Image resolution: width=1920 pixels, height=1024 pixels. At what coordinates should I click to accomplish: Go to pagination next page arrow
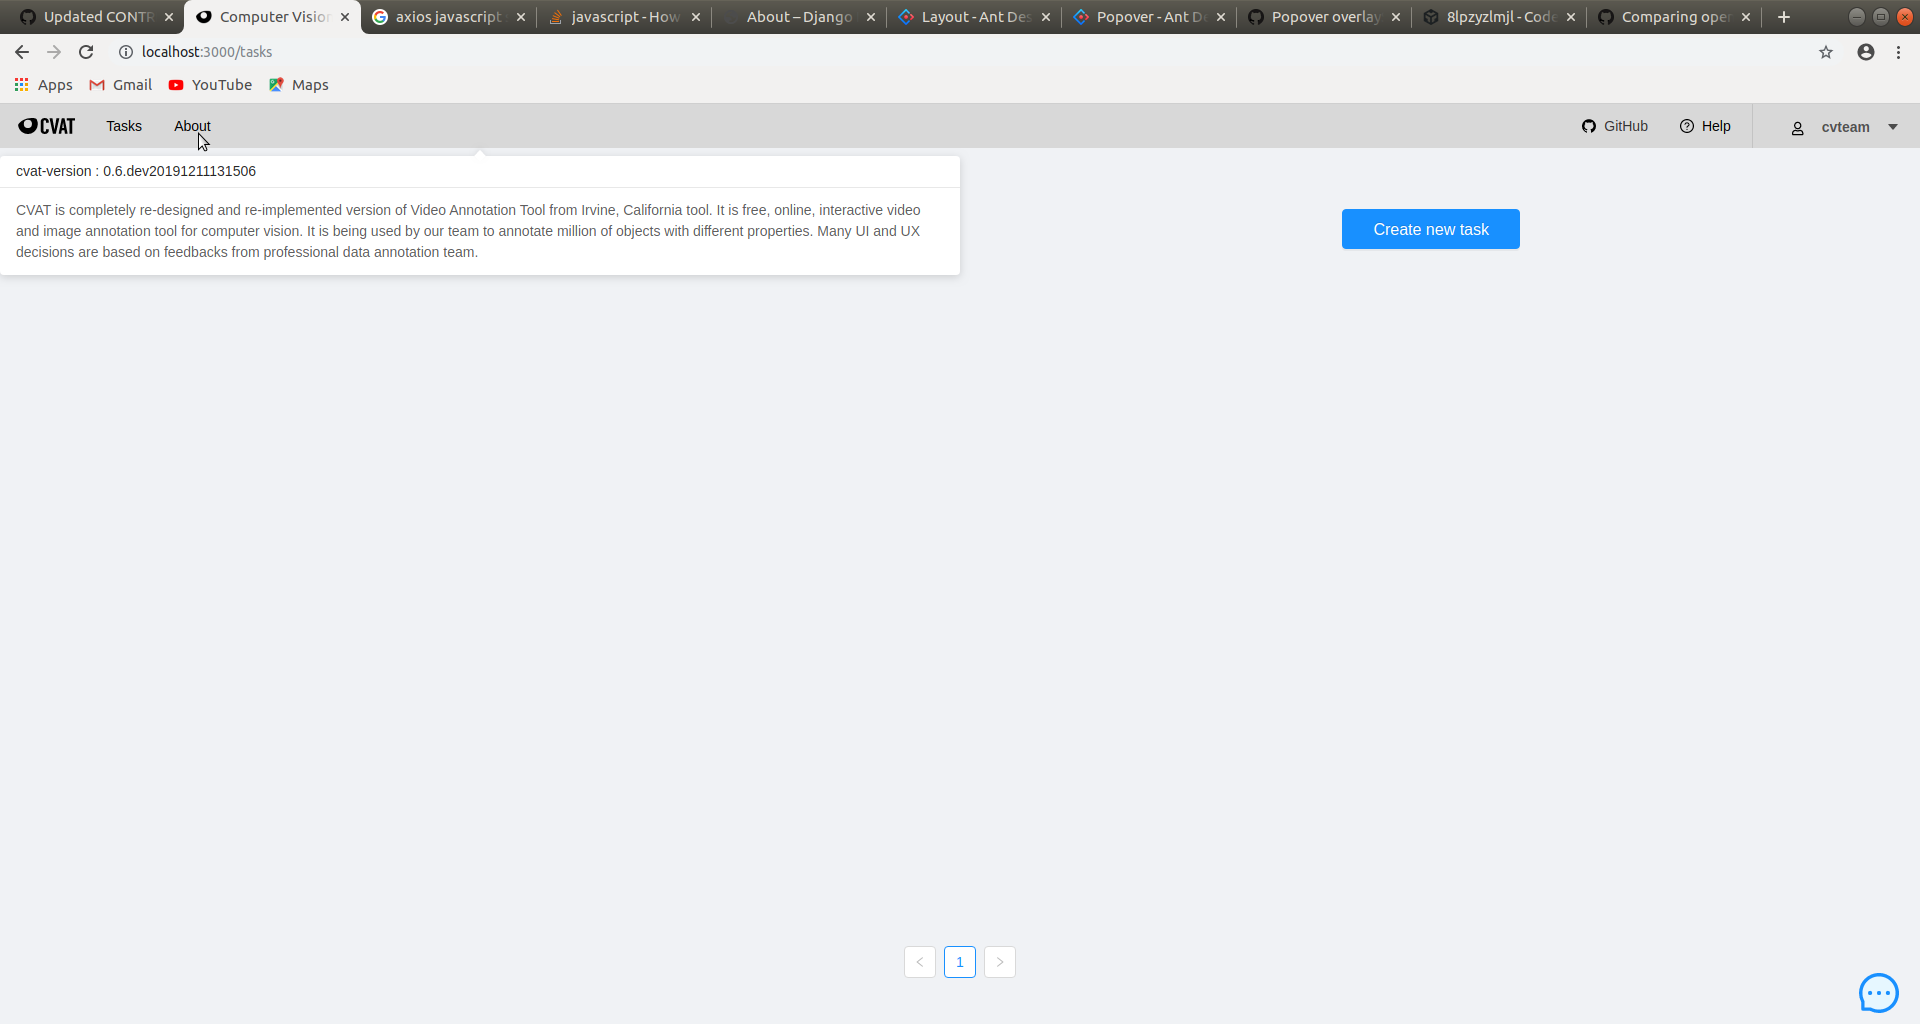point(1000,962)
